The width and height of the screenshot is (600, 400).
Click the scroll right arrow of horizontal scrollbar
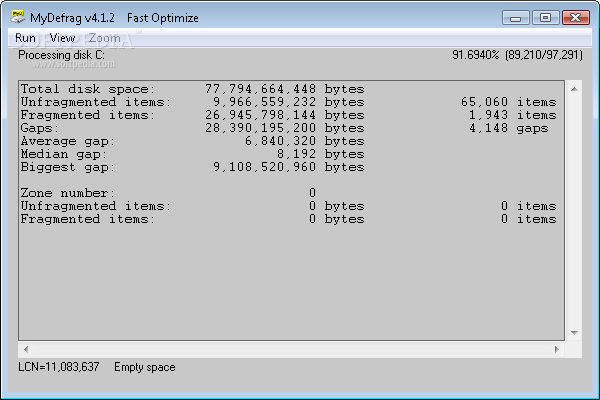(x=556, y=349)
